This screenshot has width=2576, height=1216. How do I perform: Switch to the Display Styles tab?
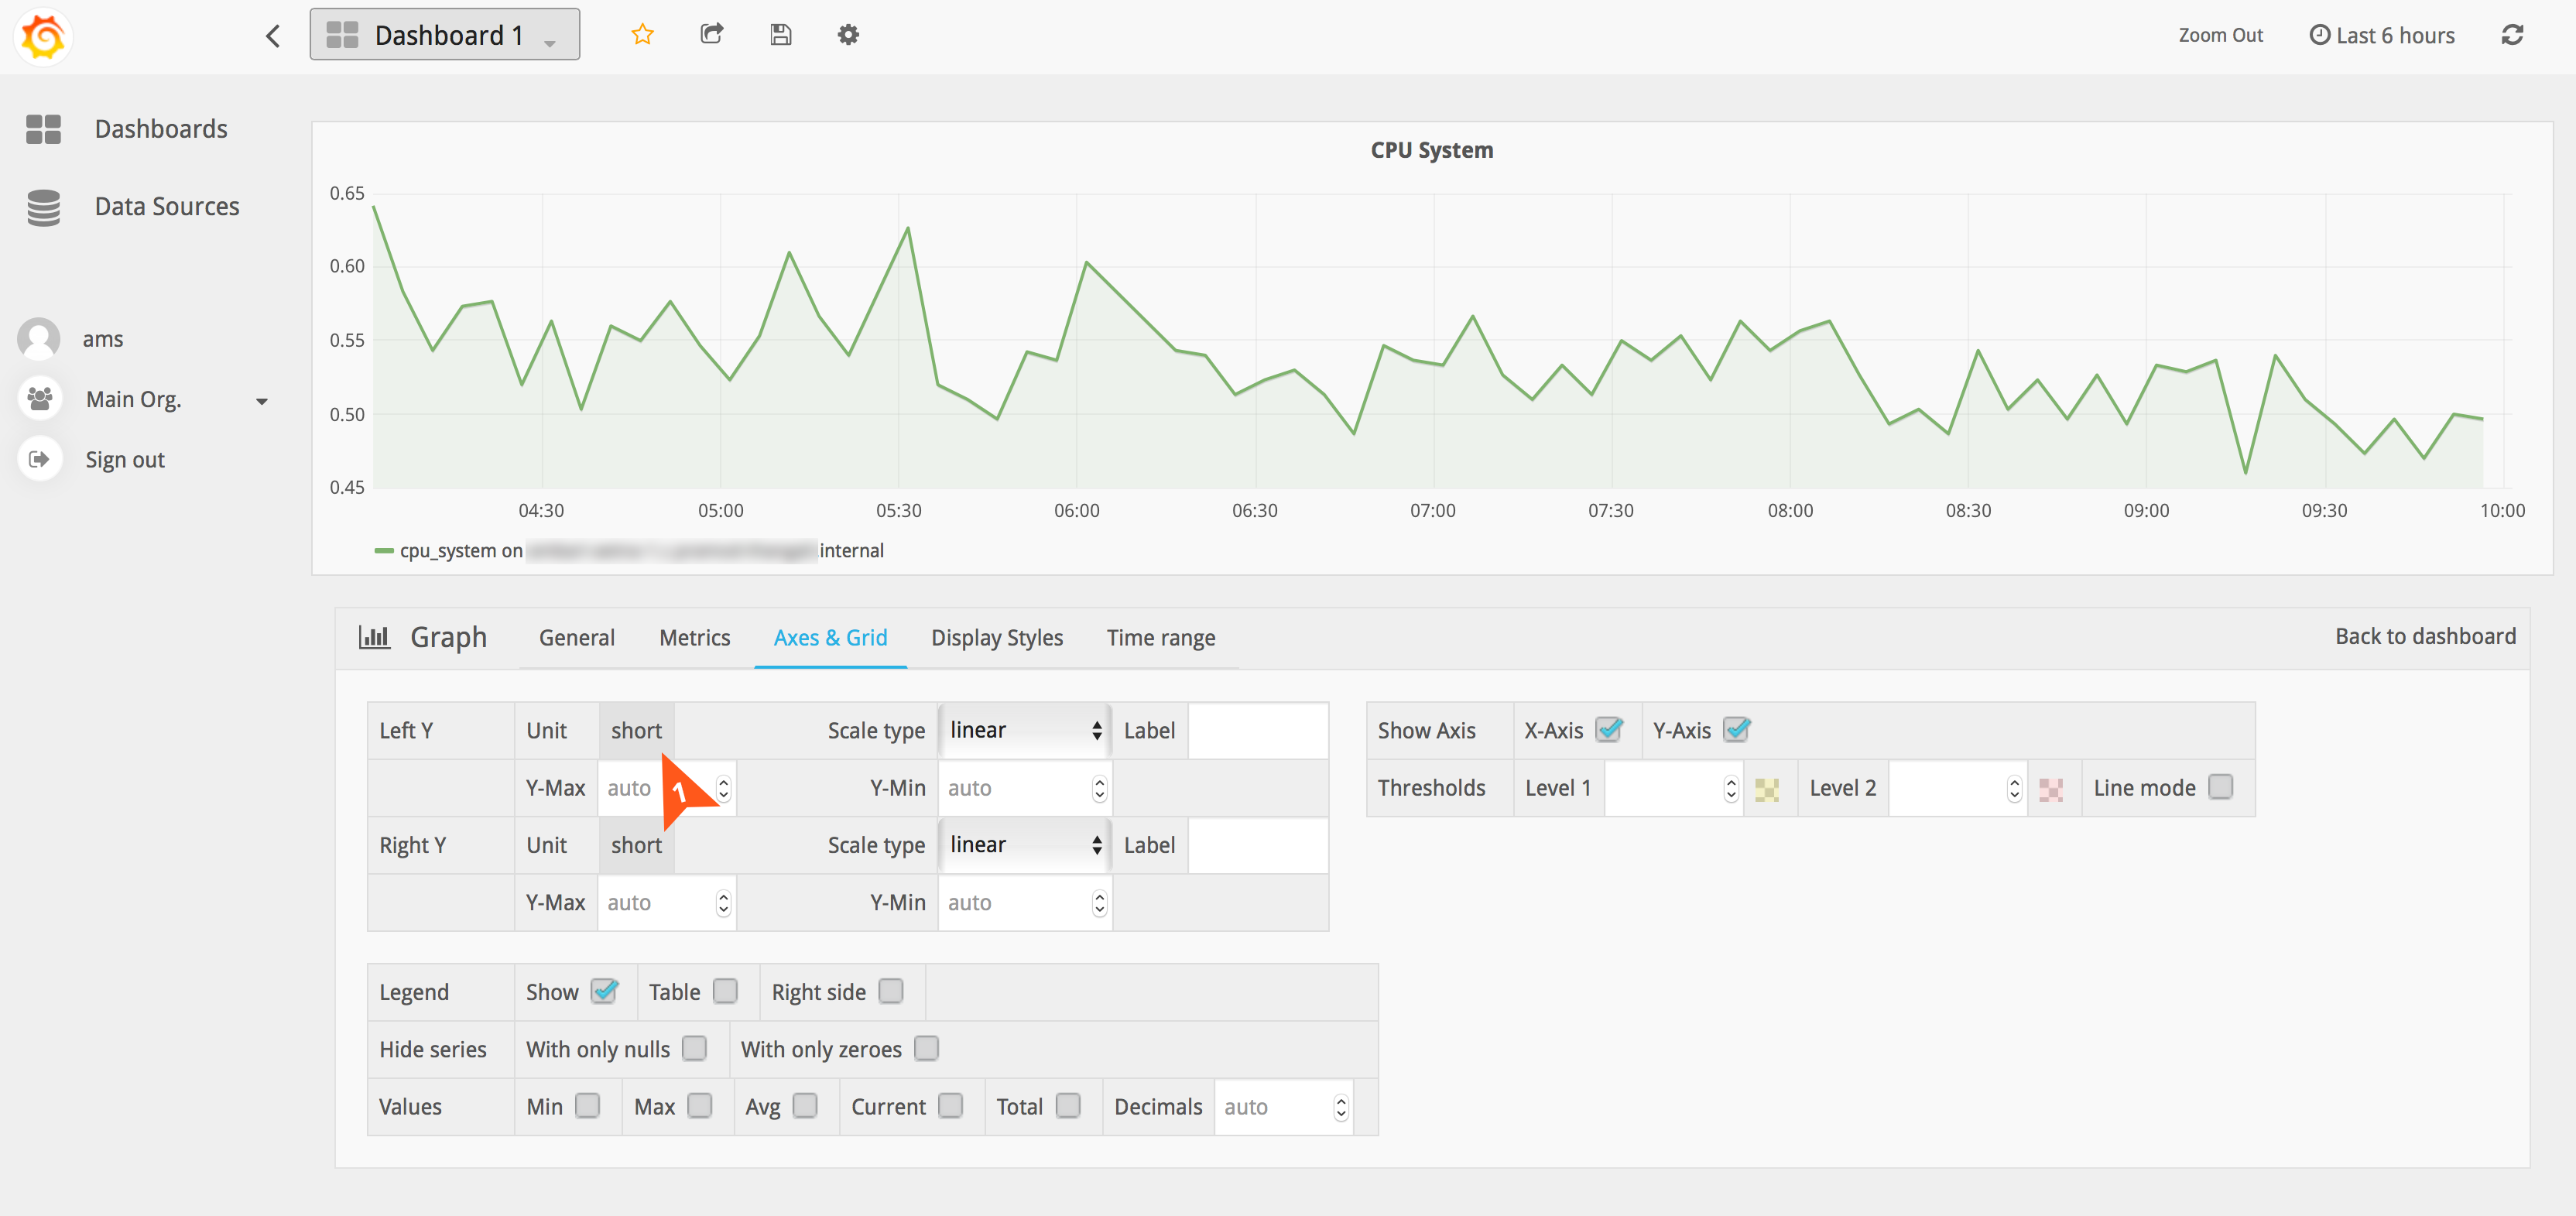tap(996, 638)
